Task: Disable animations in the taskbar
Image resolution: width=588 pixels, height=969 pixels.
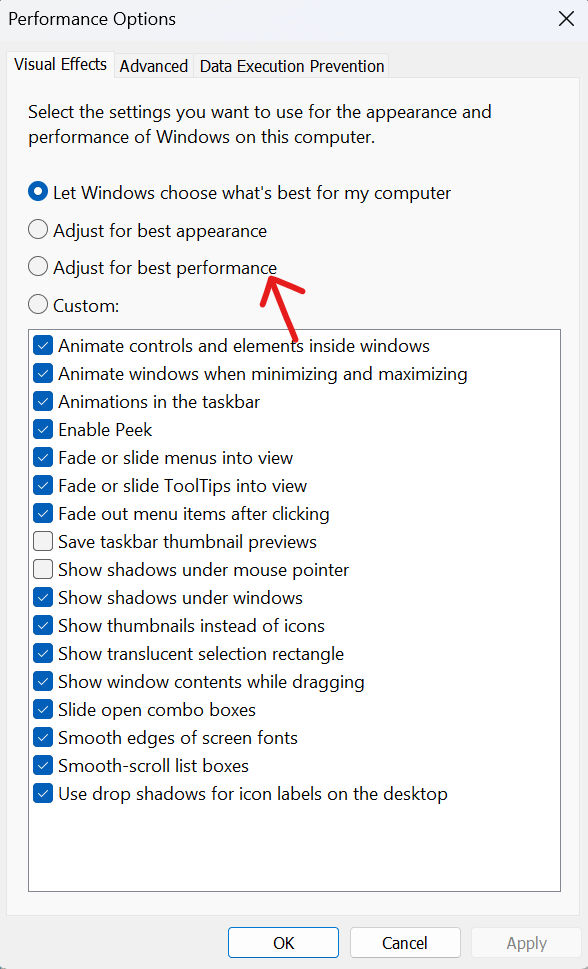Action: [43, 401]
